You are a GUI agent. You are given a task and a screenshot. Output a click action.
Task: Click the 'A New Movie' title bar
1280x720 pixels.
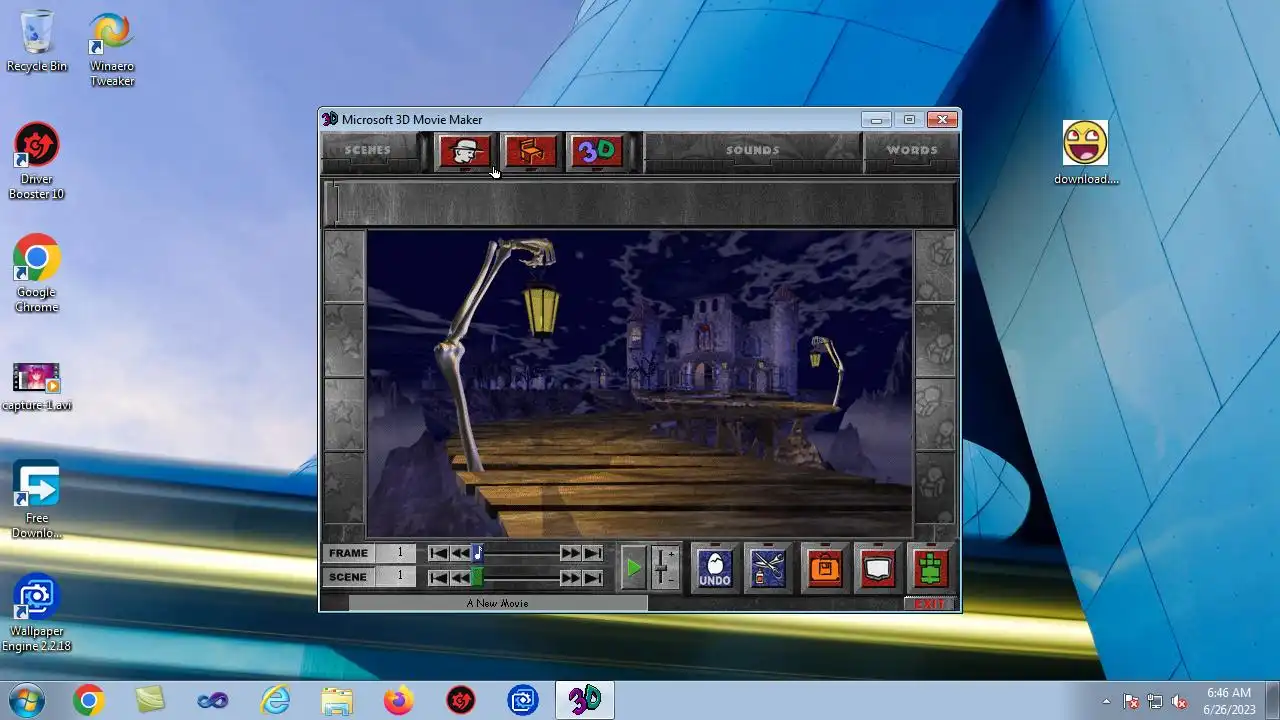(x=497, y=603)
